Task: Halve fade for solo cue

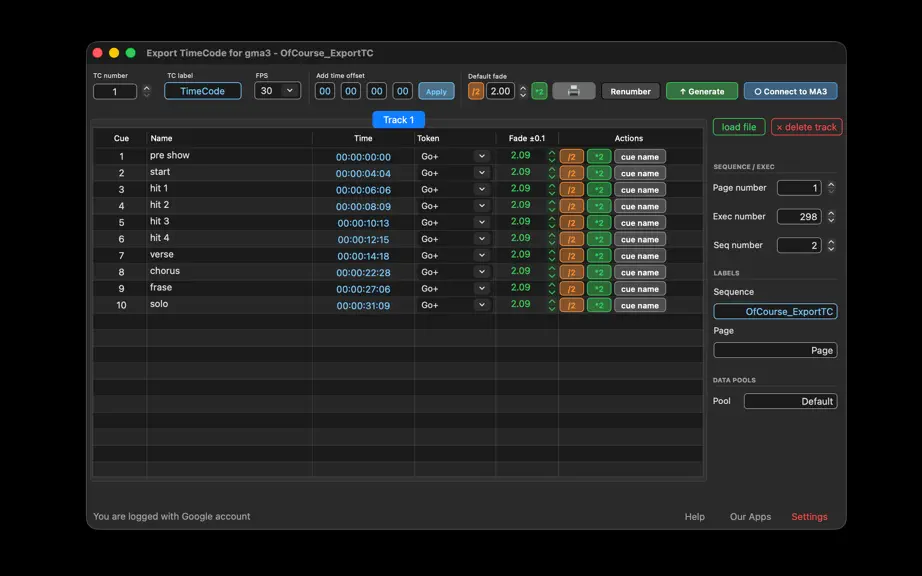Action: 572,305
